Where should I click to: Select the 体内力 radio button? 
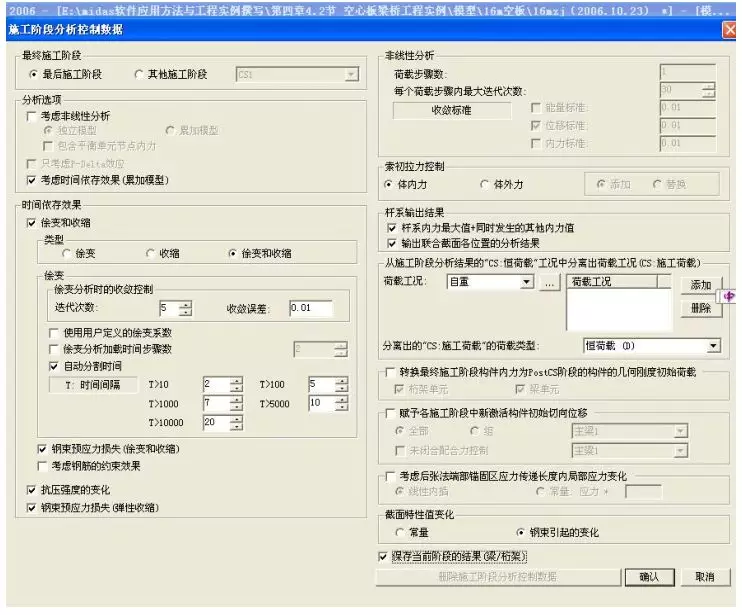click(389, 184)
